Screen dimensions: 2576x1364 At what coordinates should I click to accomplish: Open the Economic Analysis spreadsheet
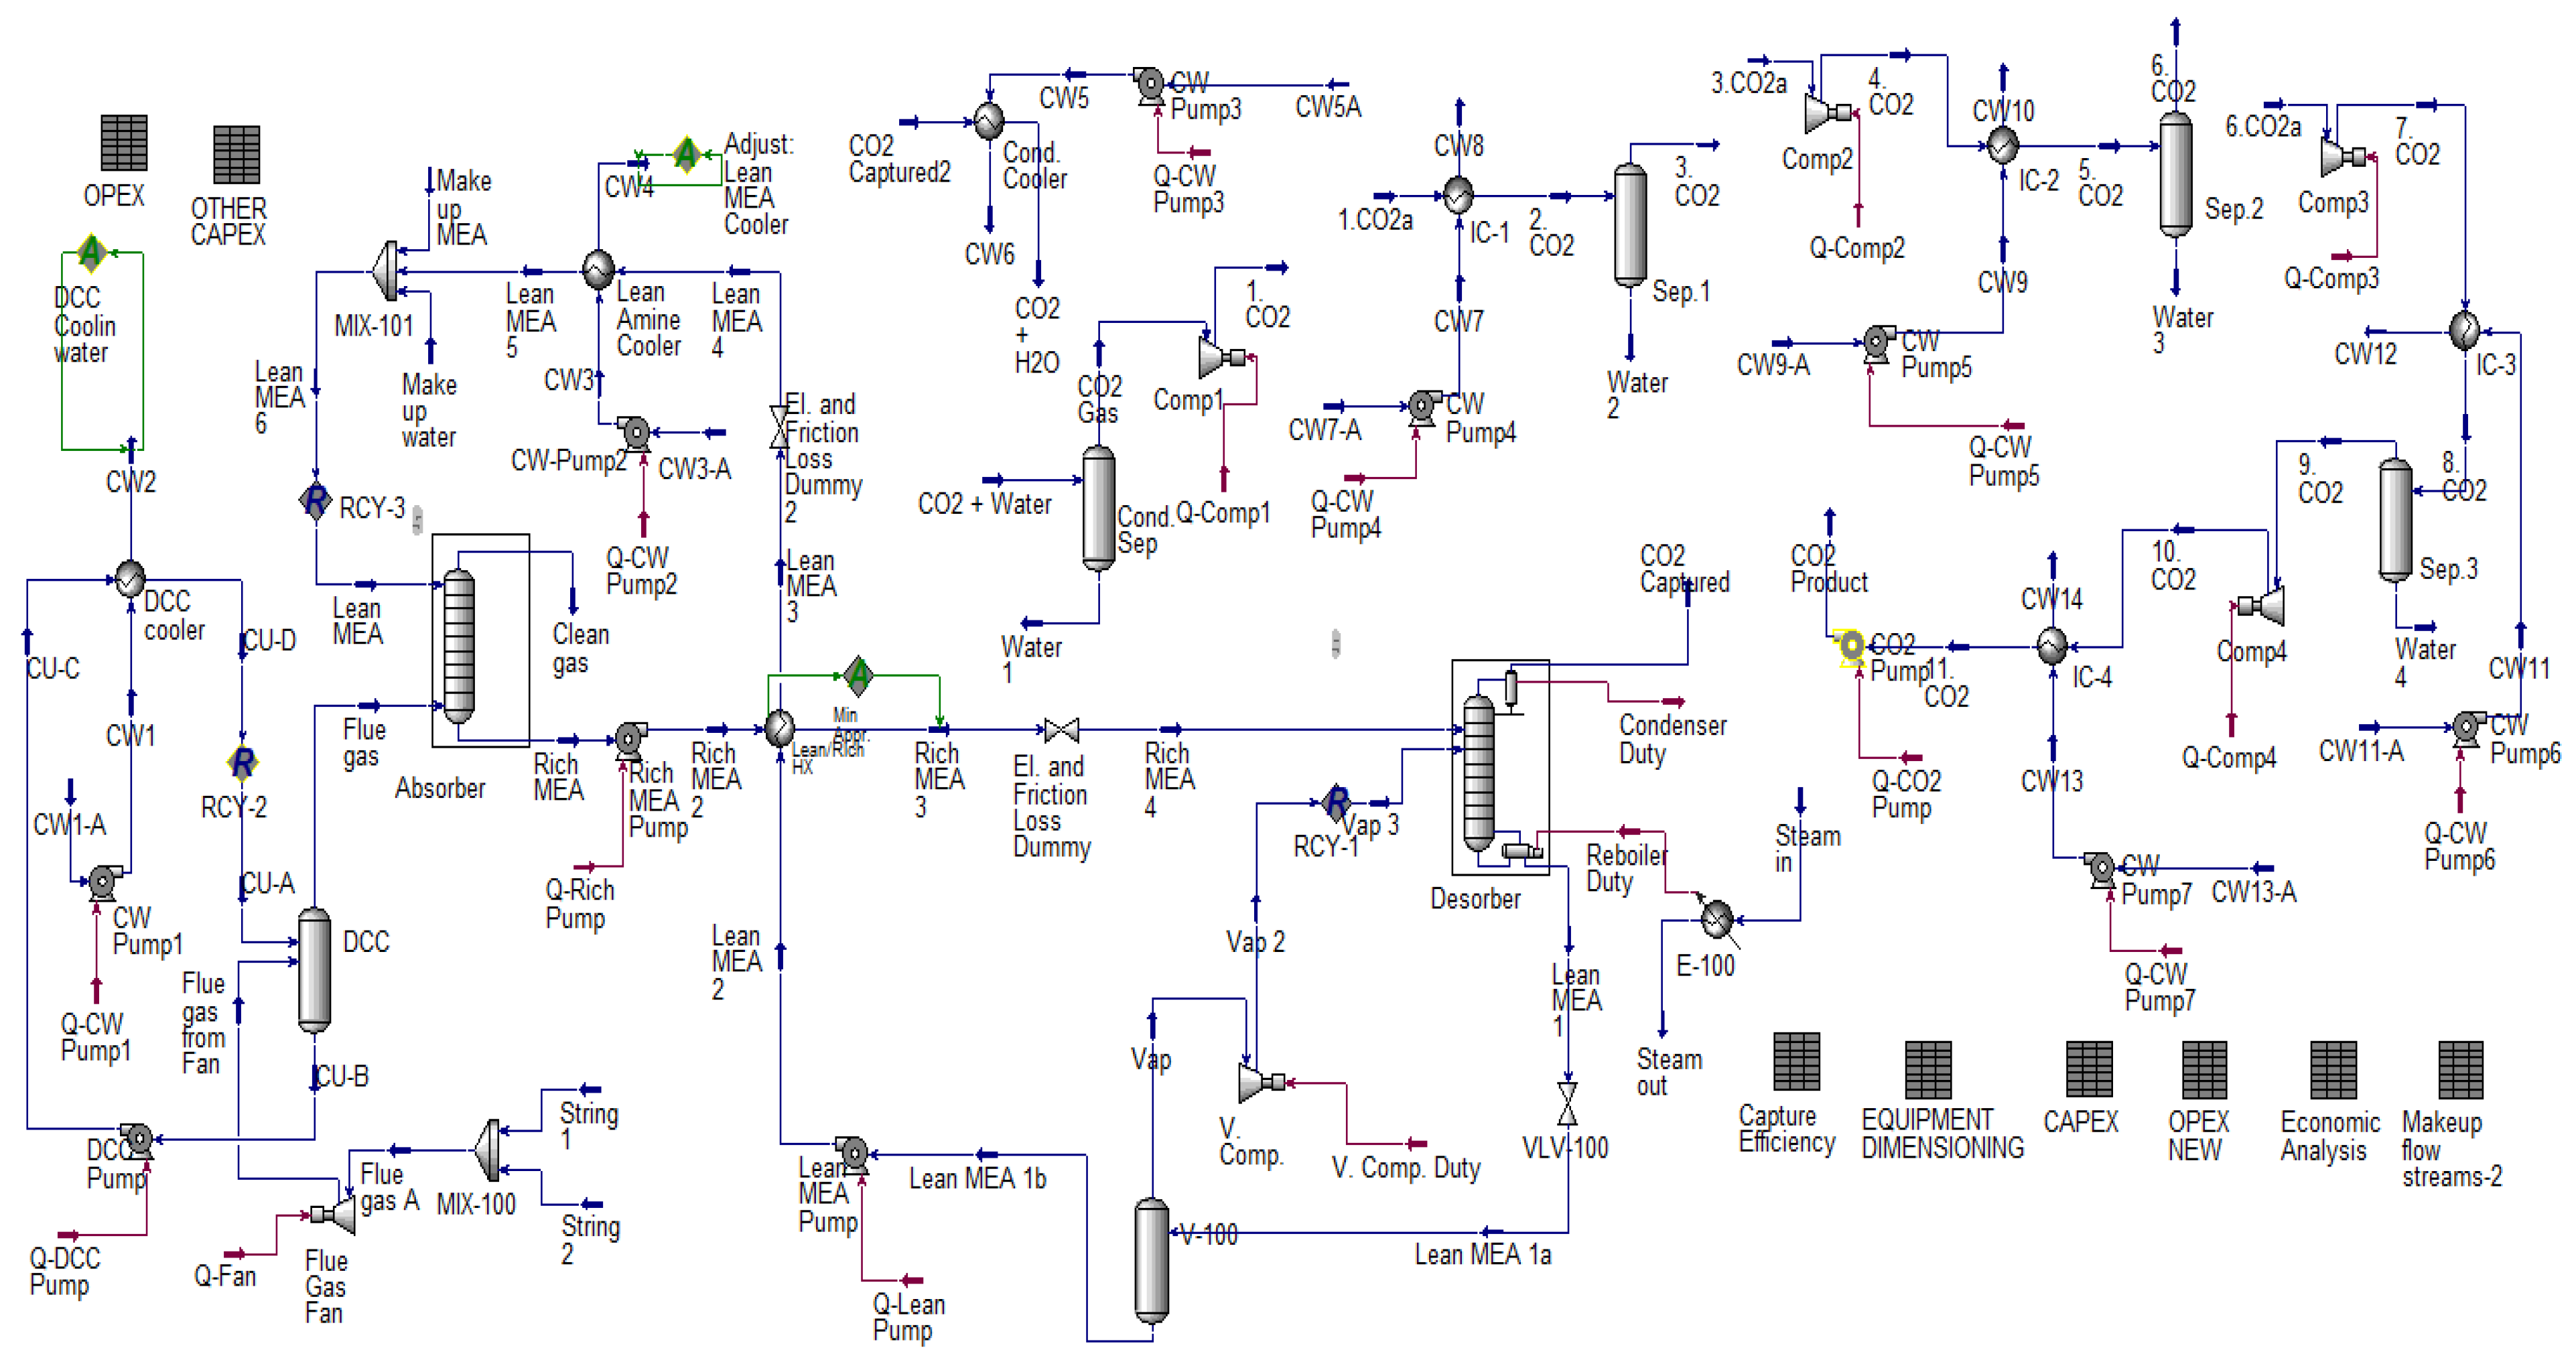point(2333,1069)
